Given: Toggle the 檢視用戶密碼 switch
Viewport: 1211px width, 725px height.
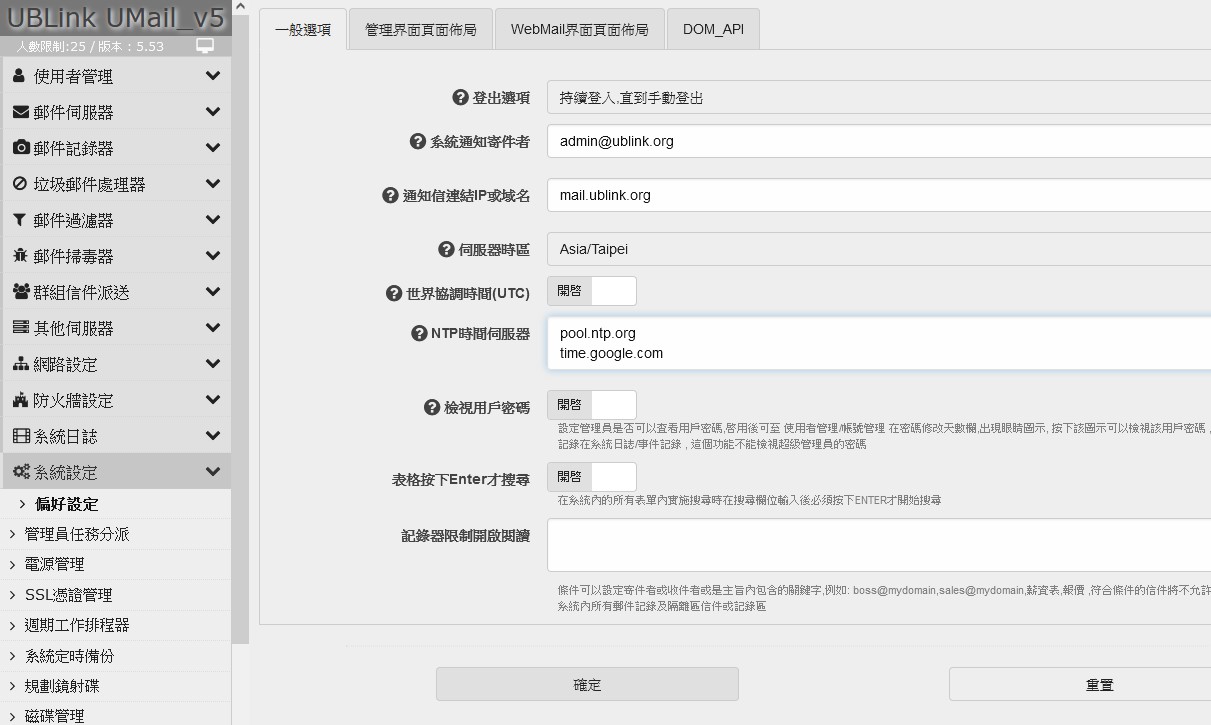Looking at the screenshot, I should coord(591,405).
